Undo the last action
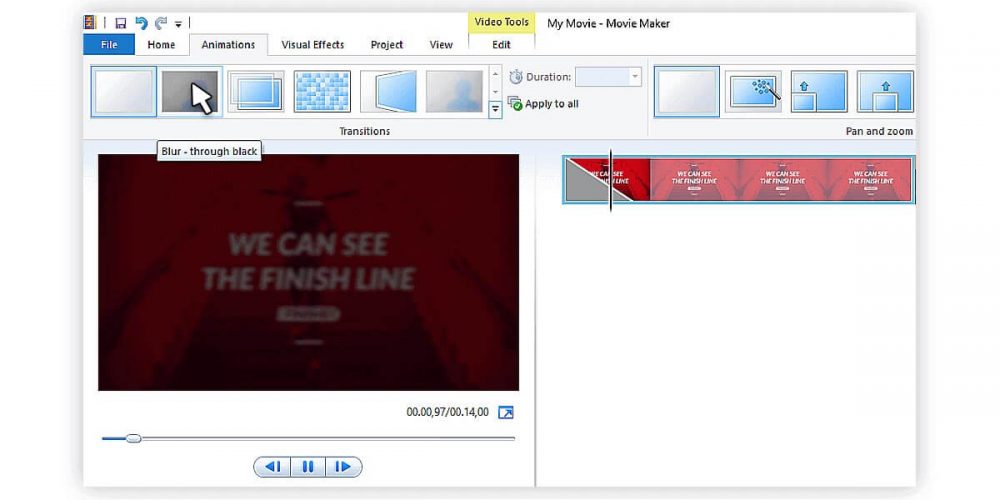Viewport: 1000px width, 500px height. pos(141,23)
